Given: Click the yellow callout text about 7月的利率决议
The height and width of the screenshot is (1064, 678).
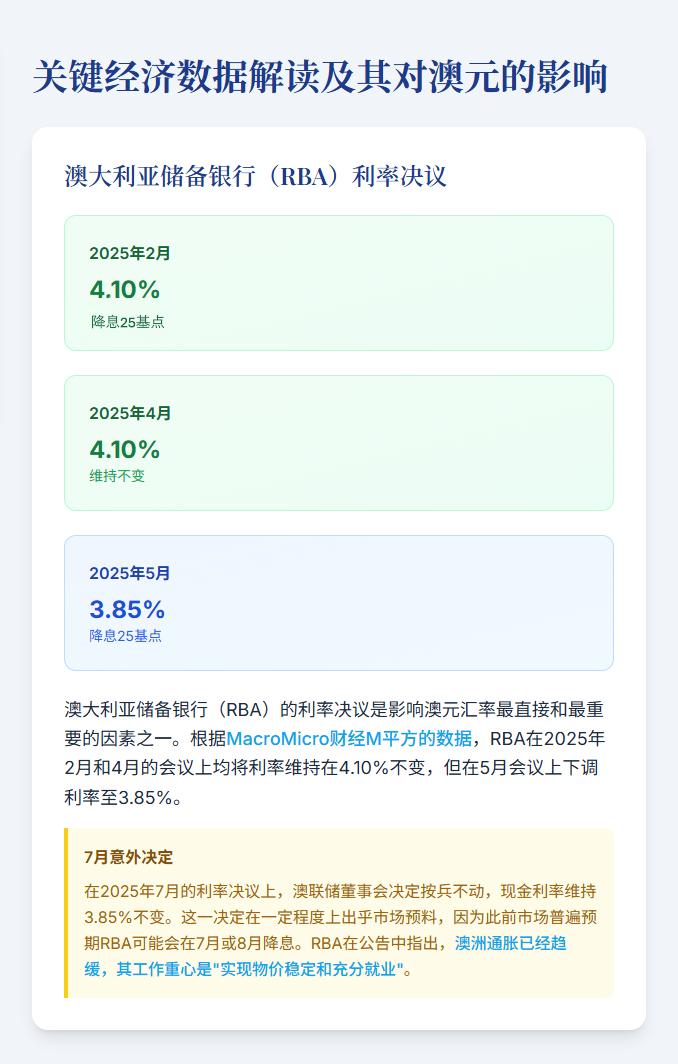Looking at the screenshot, I should (340, 930).
